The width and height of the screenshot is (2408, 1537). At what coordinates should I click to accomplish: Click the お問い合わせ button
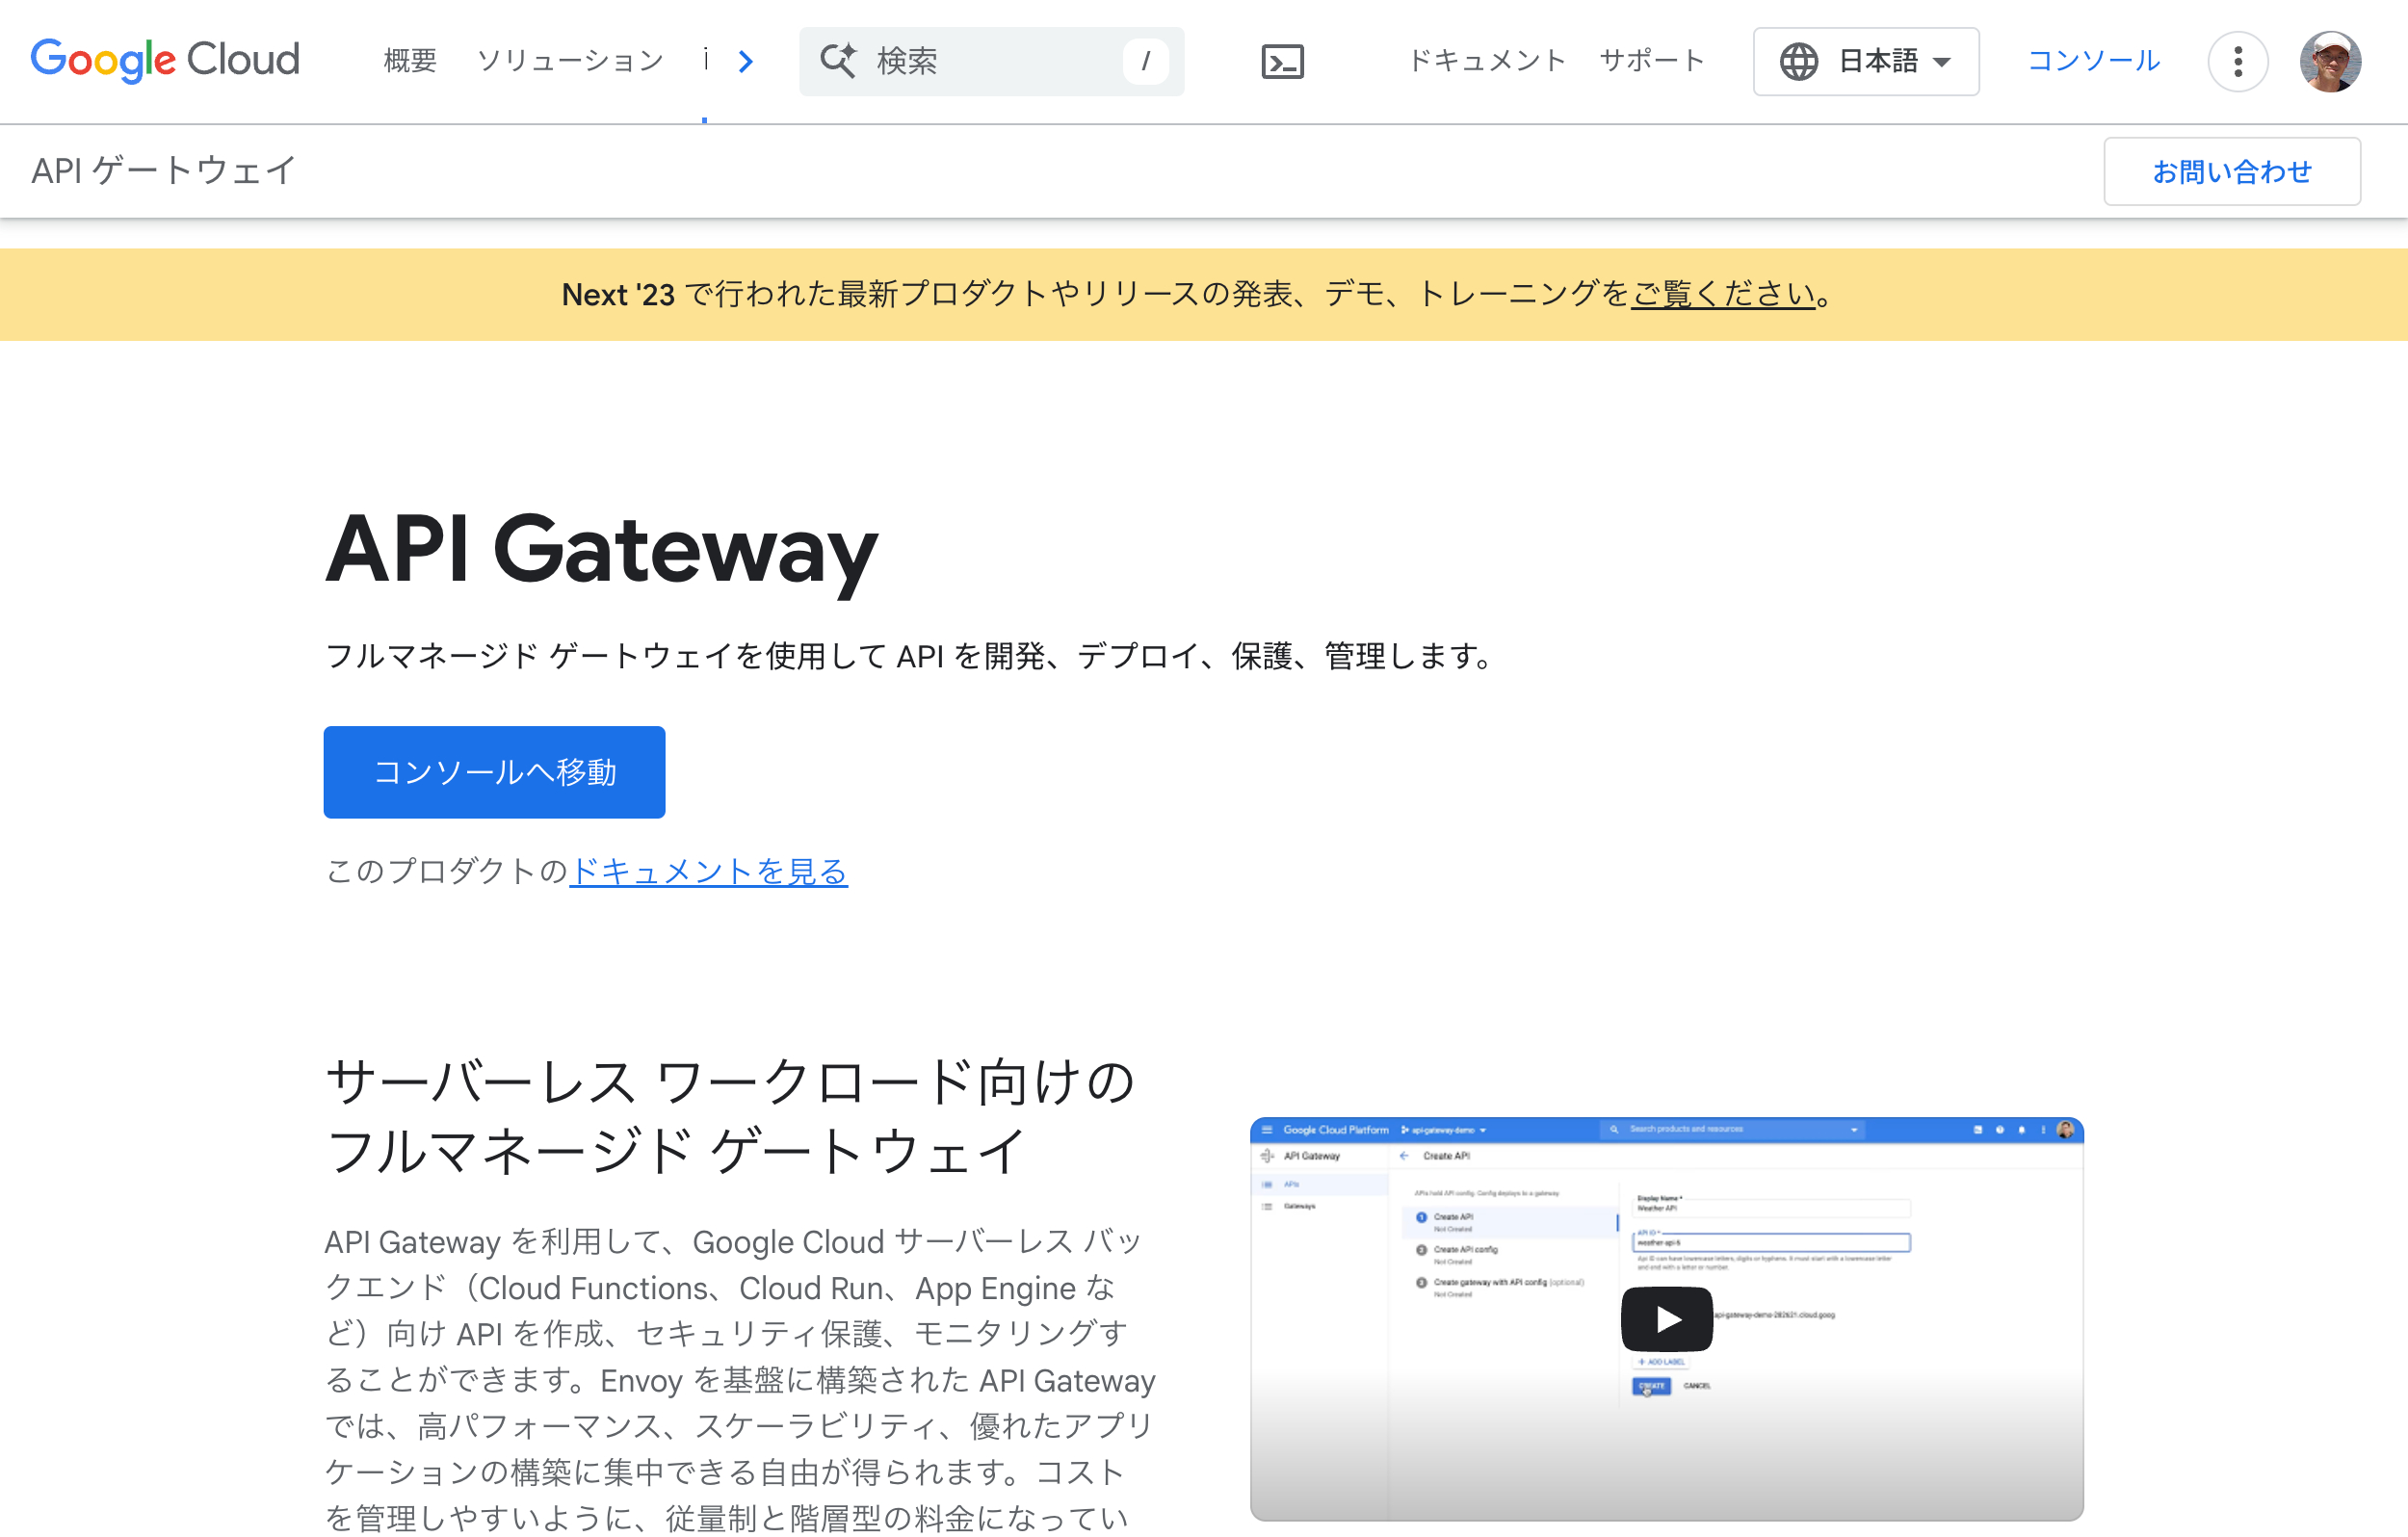click(2232, 172)
